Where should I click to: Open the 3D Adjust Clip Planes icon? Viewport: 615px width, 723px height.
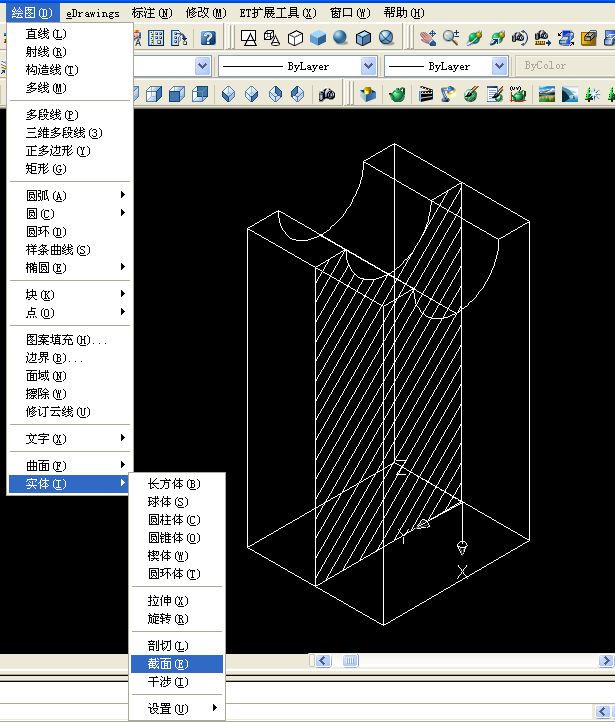566,38
